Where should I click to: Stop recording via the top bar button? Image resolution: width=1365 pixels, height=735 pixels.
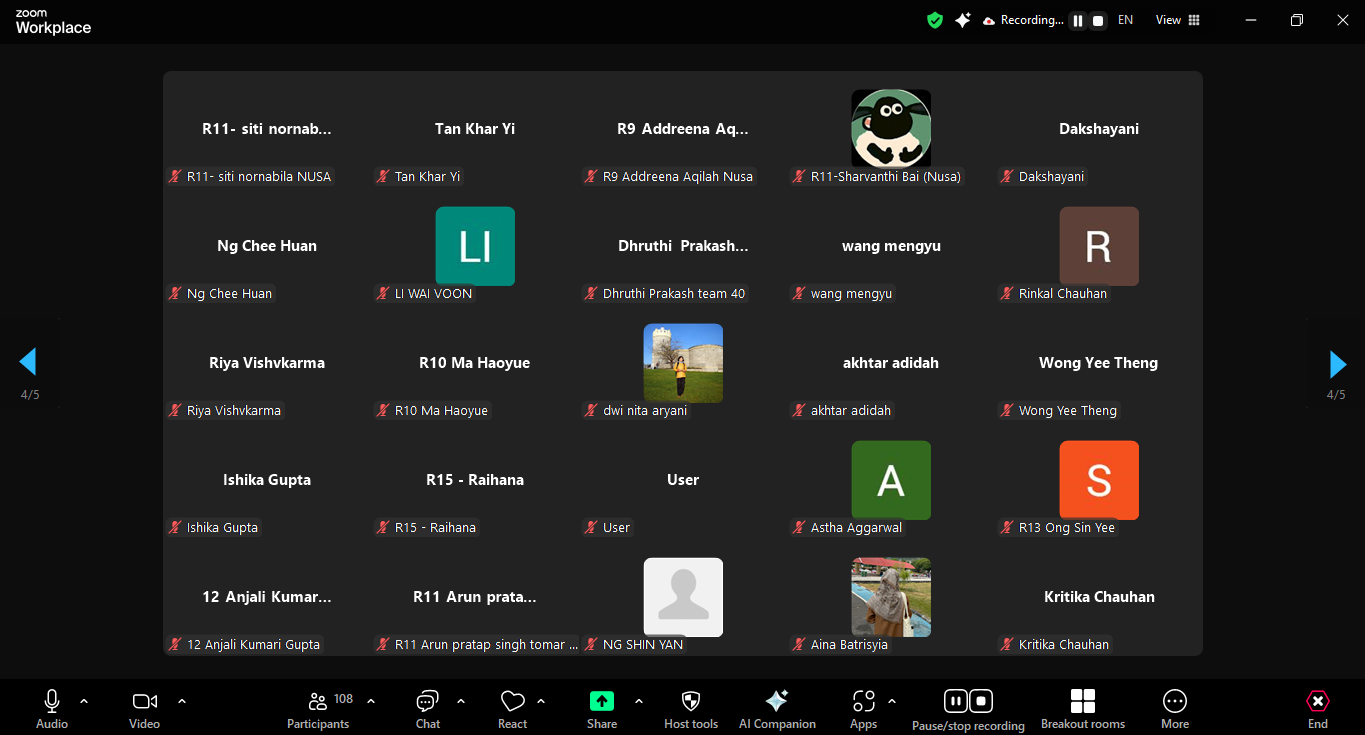(x=1097, y=20)
